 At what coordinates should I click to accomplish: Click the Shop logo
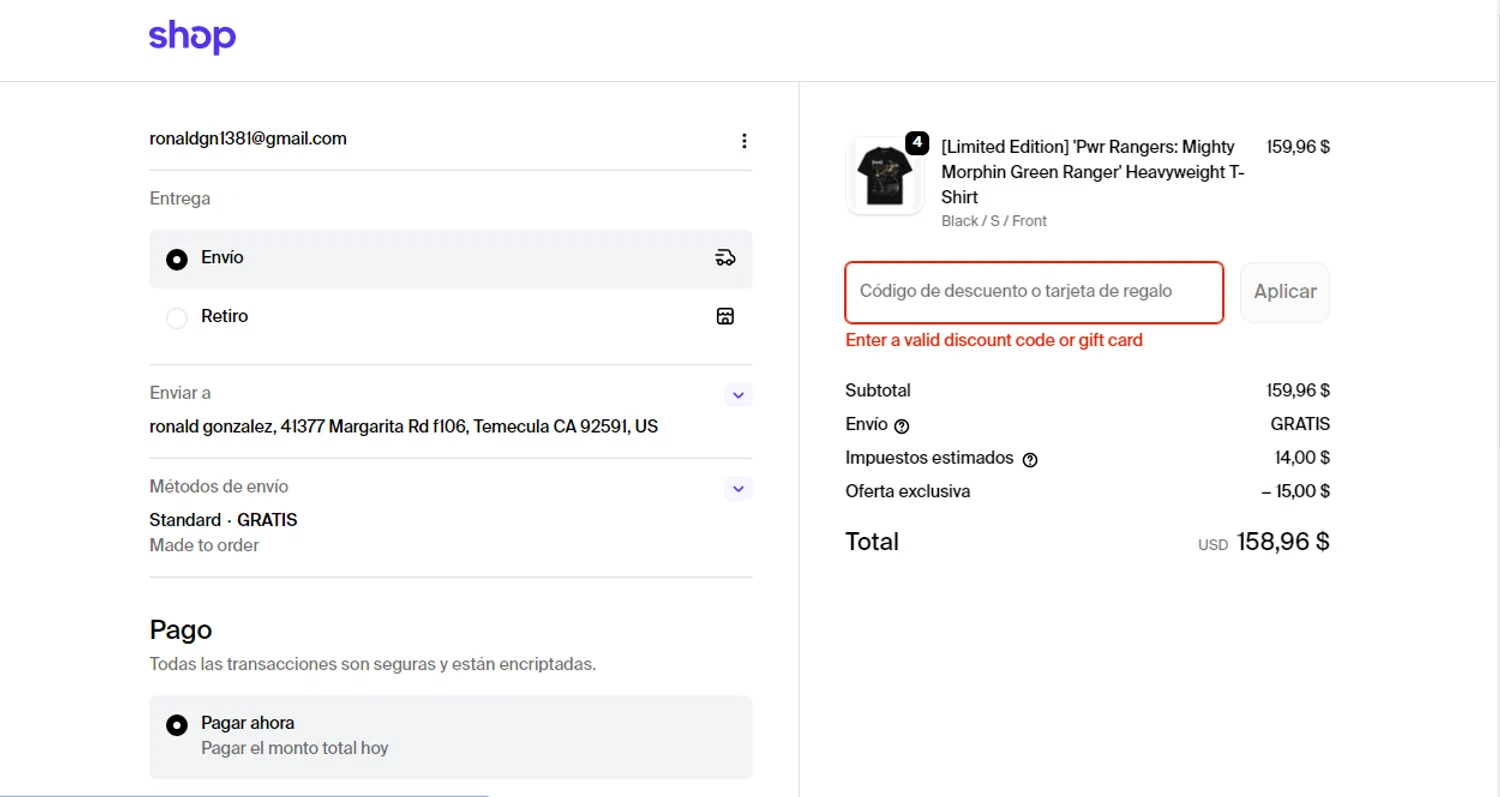pos(192,37)
